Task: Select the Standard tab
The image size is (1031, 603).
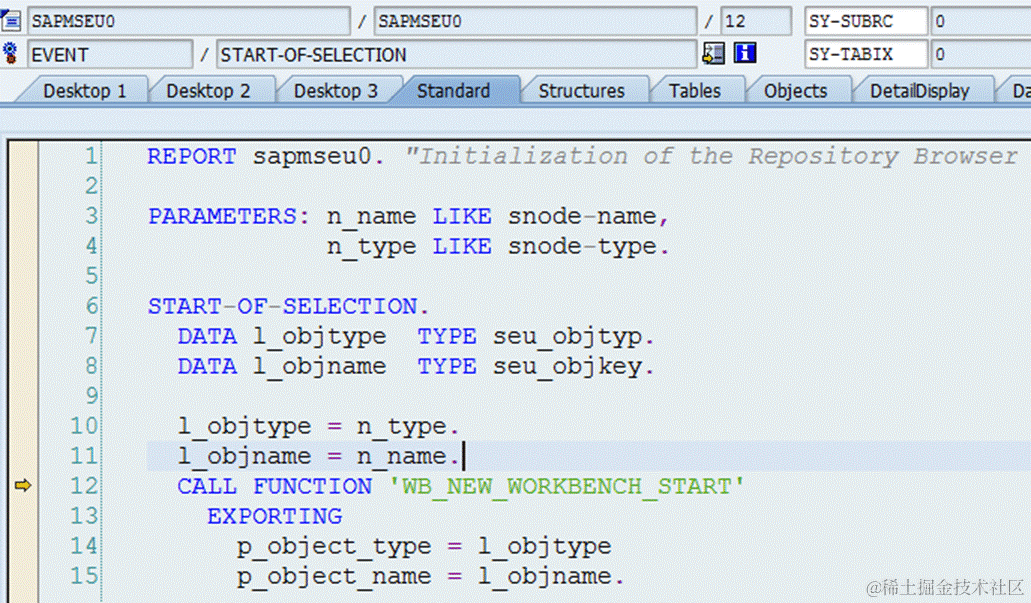Action: point(454,91)
